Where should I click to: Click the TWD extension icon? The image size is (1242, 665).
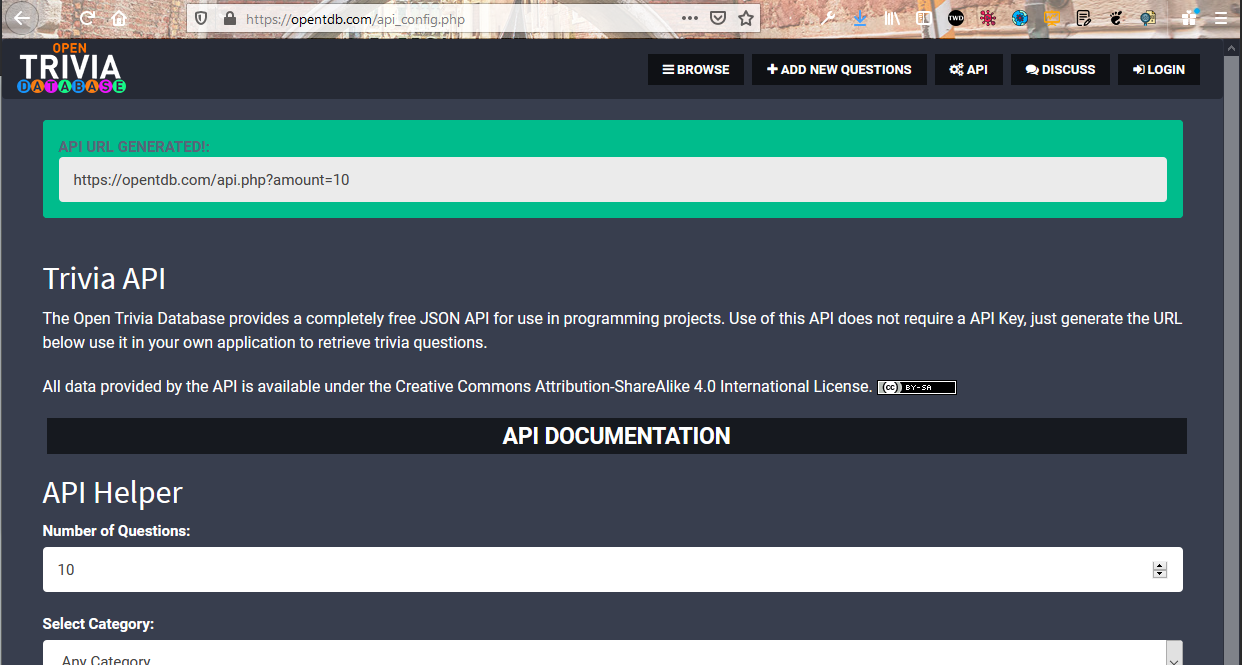tap(956, 18)
